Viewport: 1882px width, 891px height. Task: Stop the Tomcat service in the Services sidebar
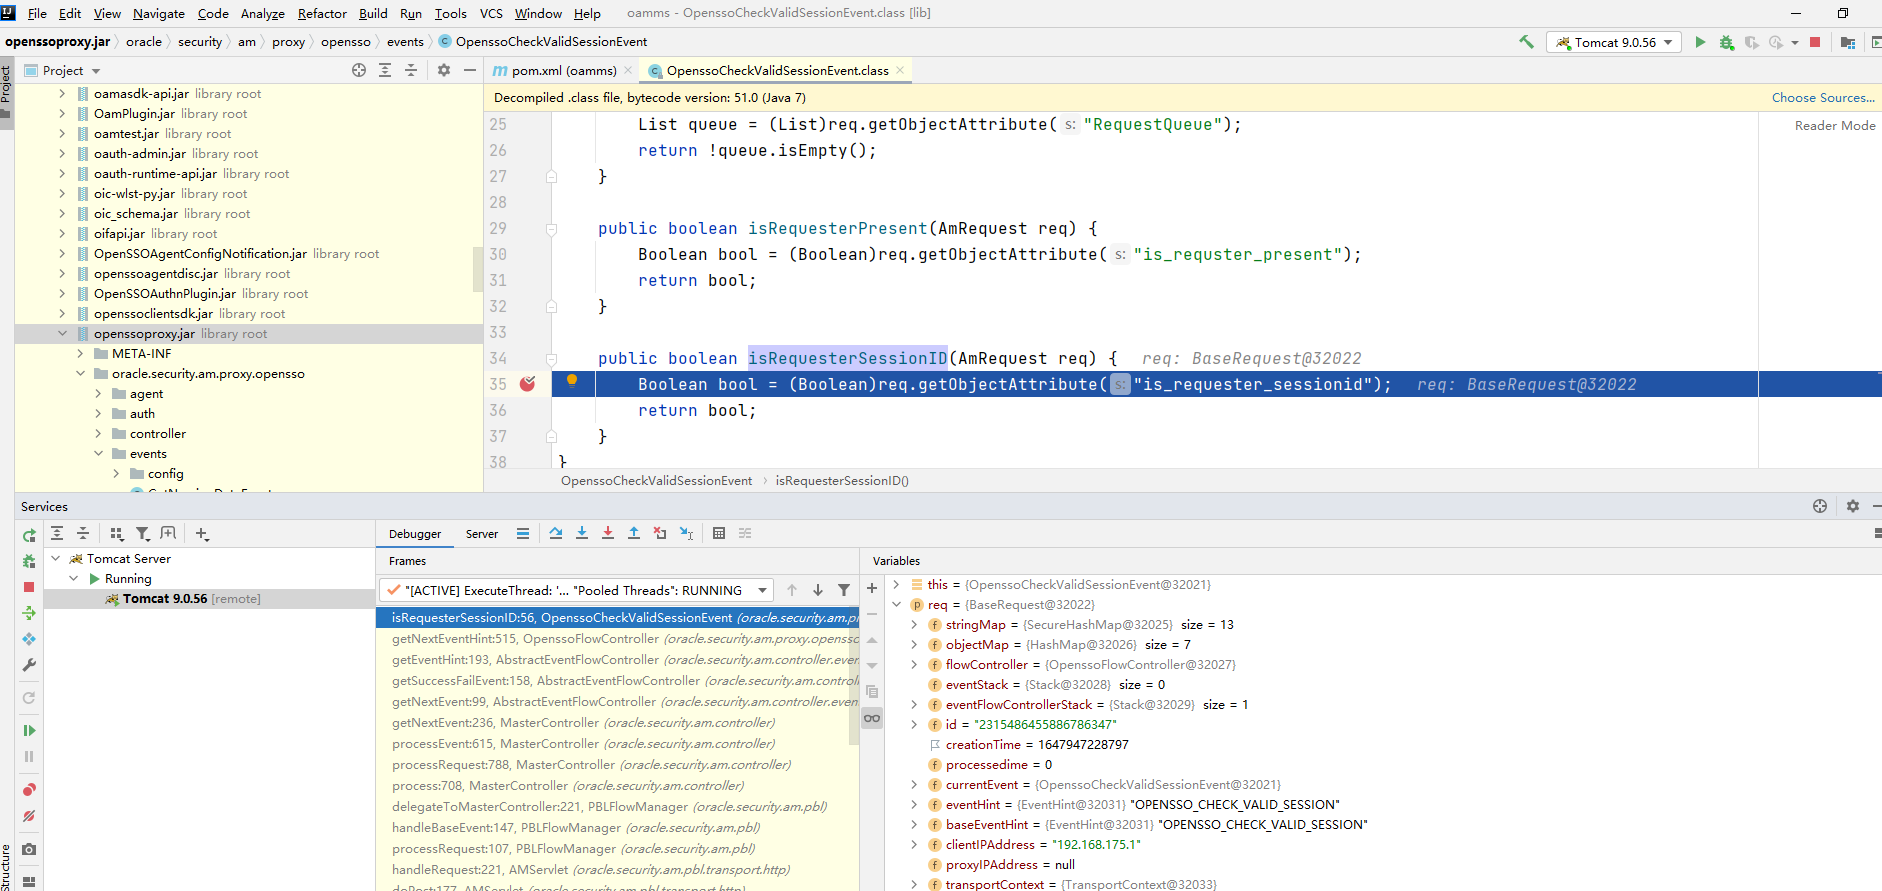(29, 587)
